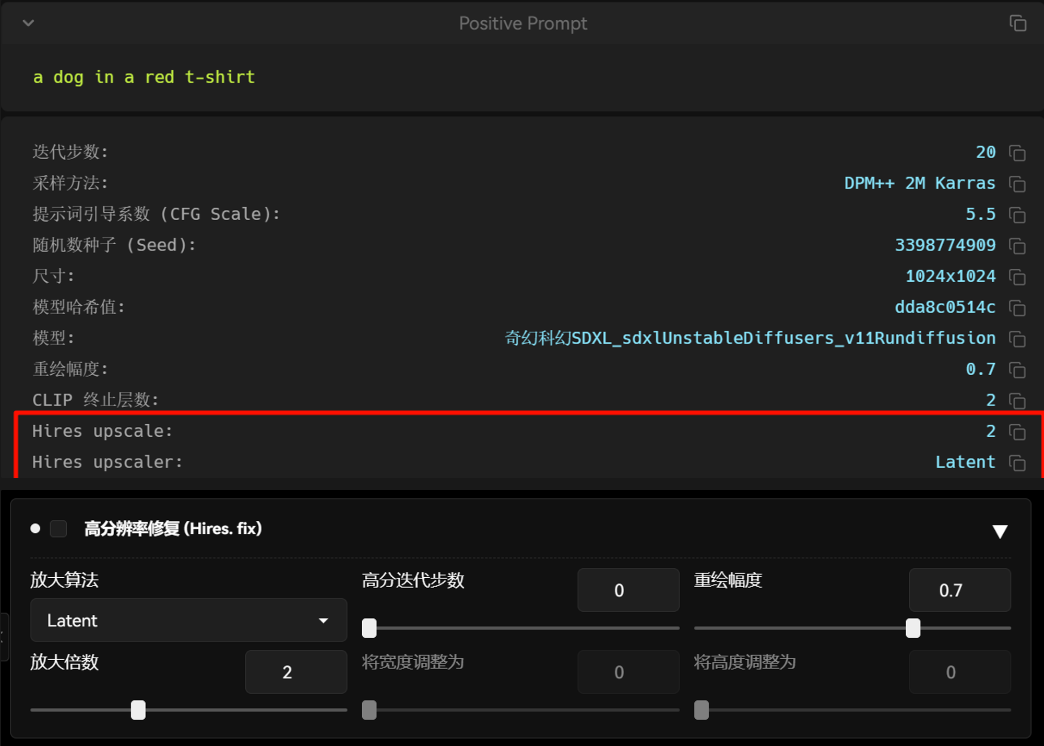Copy the Seed value 3398774909

tap(1017, 246)
